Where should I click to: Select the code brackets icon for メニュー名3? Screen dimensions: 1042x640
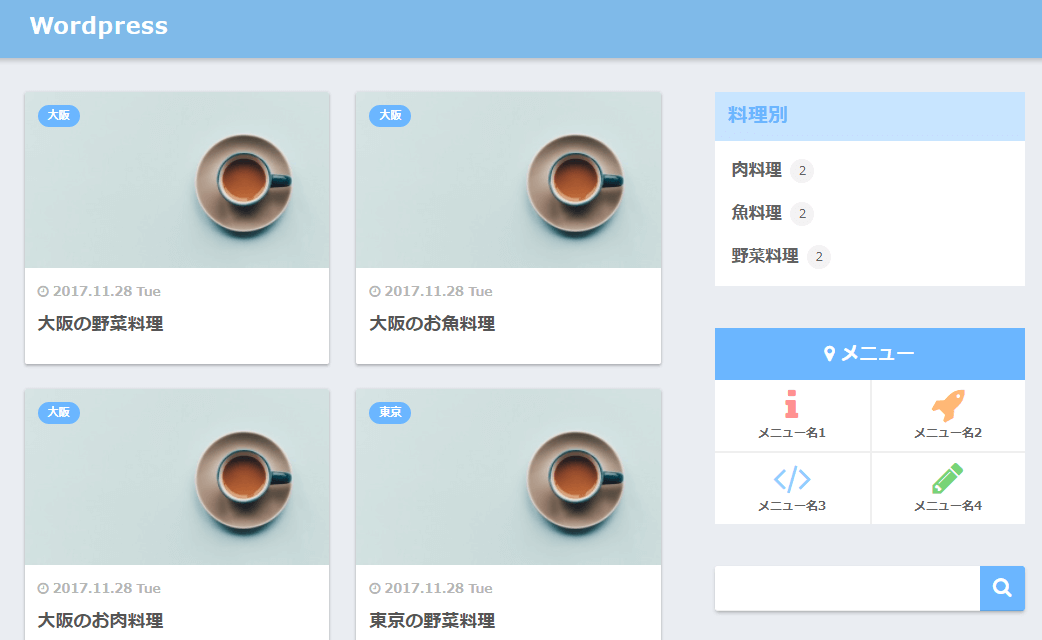coord(792,480)
